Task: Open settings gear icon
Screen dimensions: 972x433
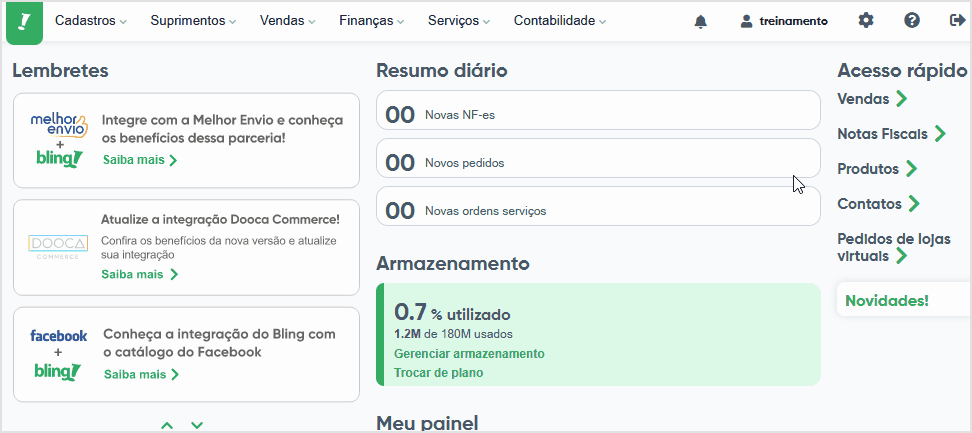Action: pyautogui.click(x=865, y=20)
